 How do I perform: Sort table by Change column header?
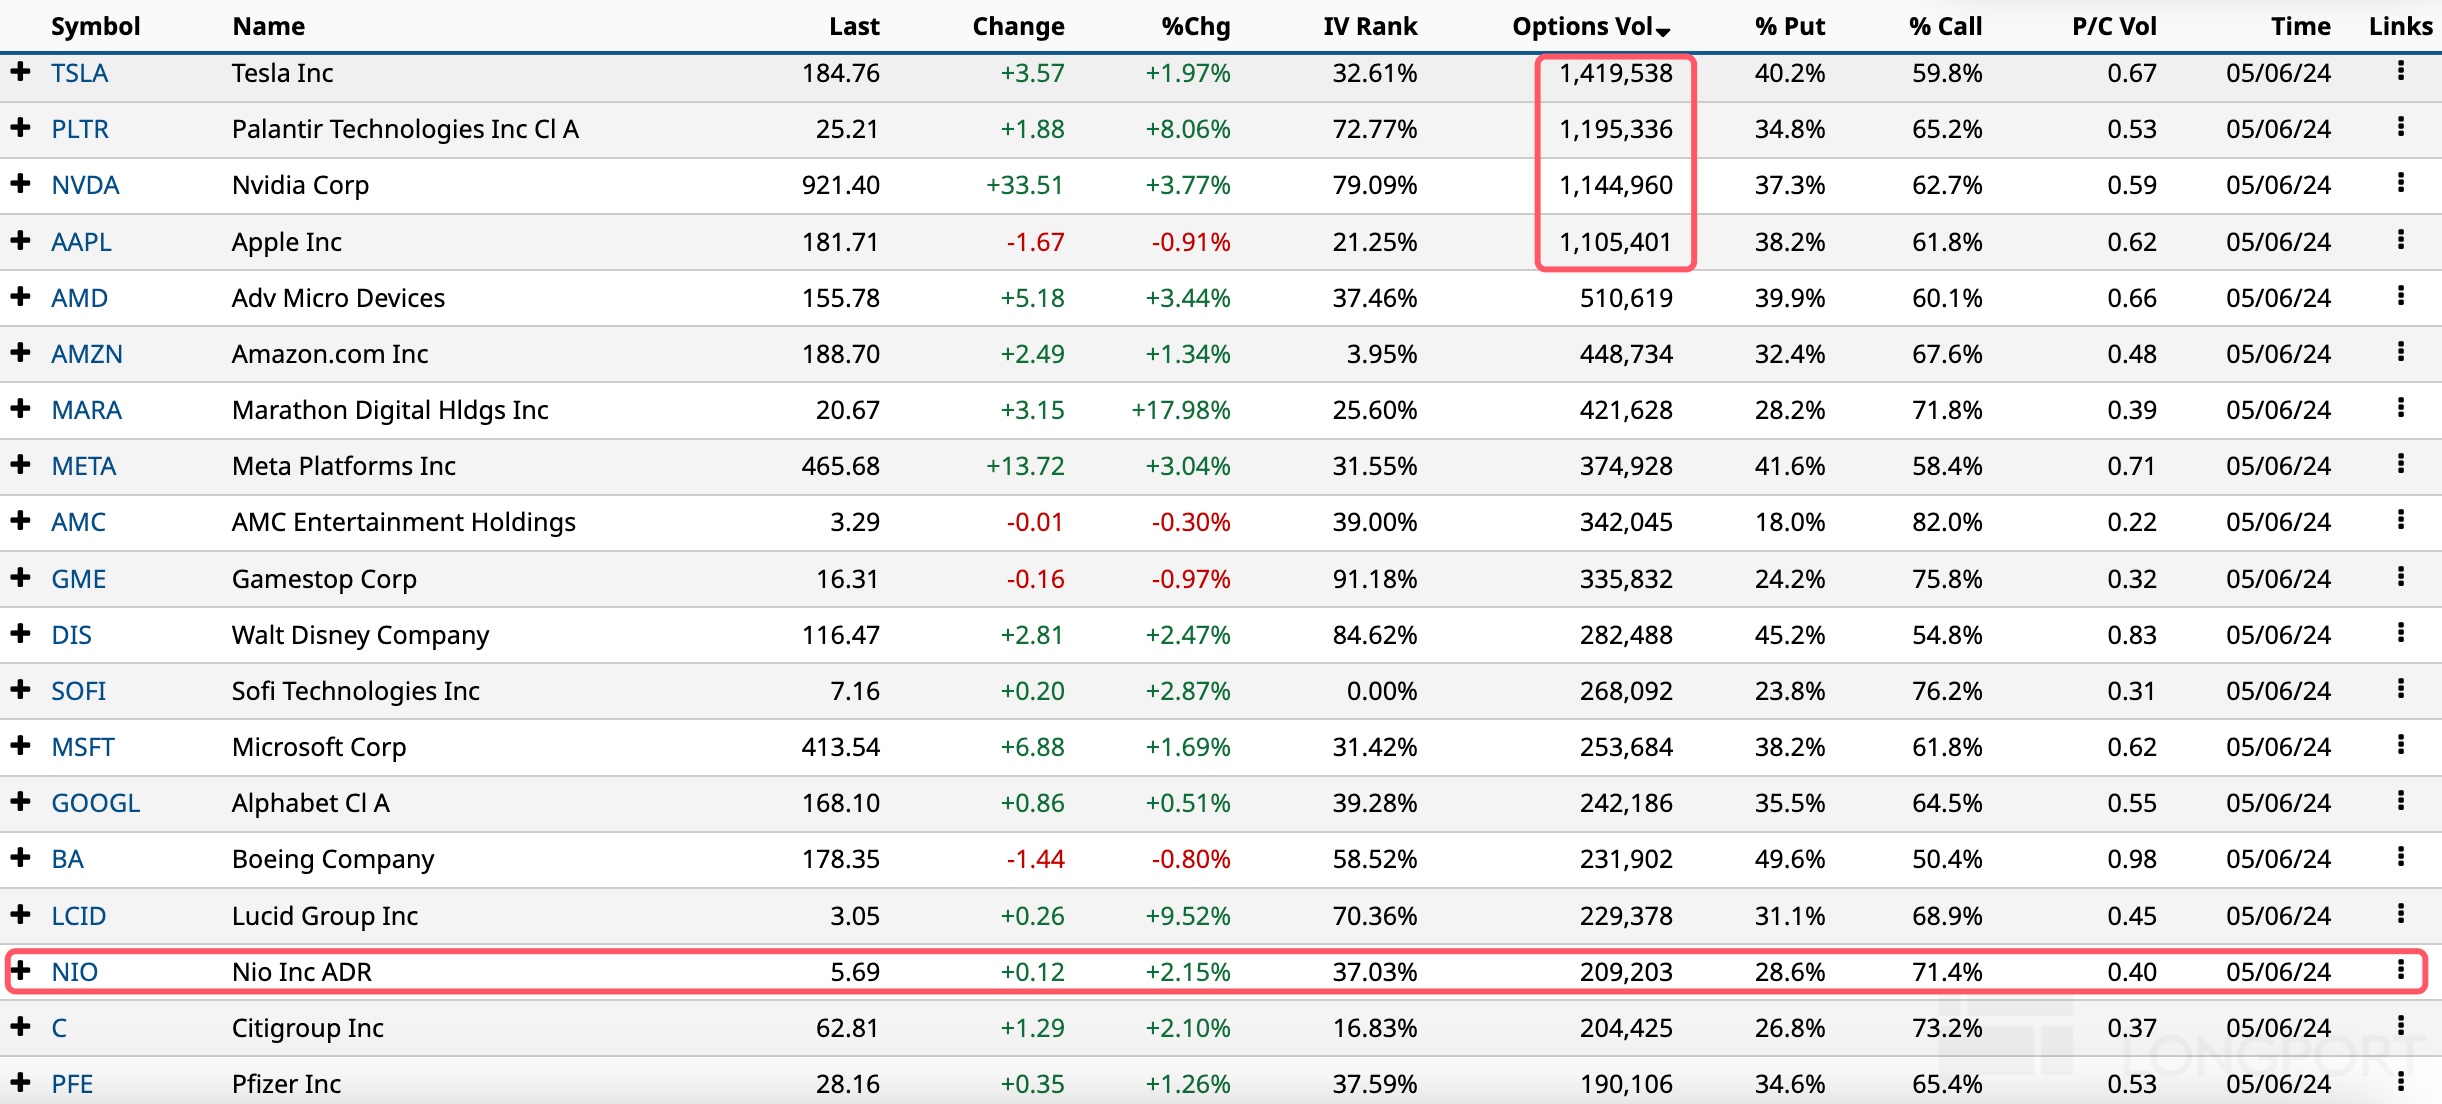pyautogui.click(x=1018, y=26)
